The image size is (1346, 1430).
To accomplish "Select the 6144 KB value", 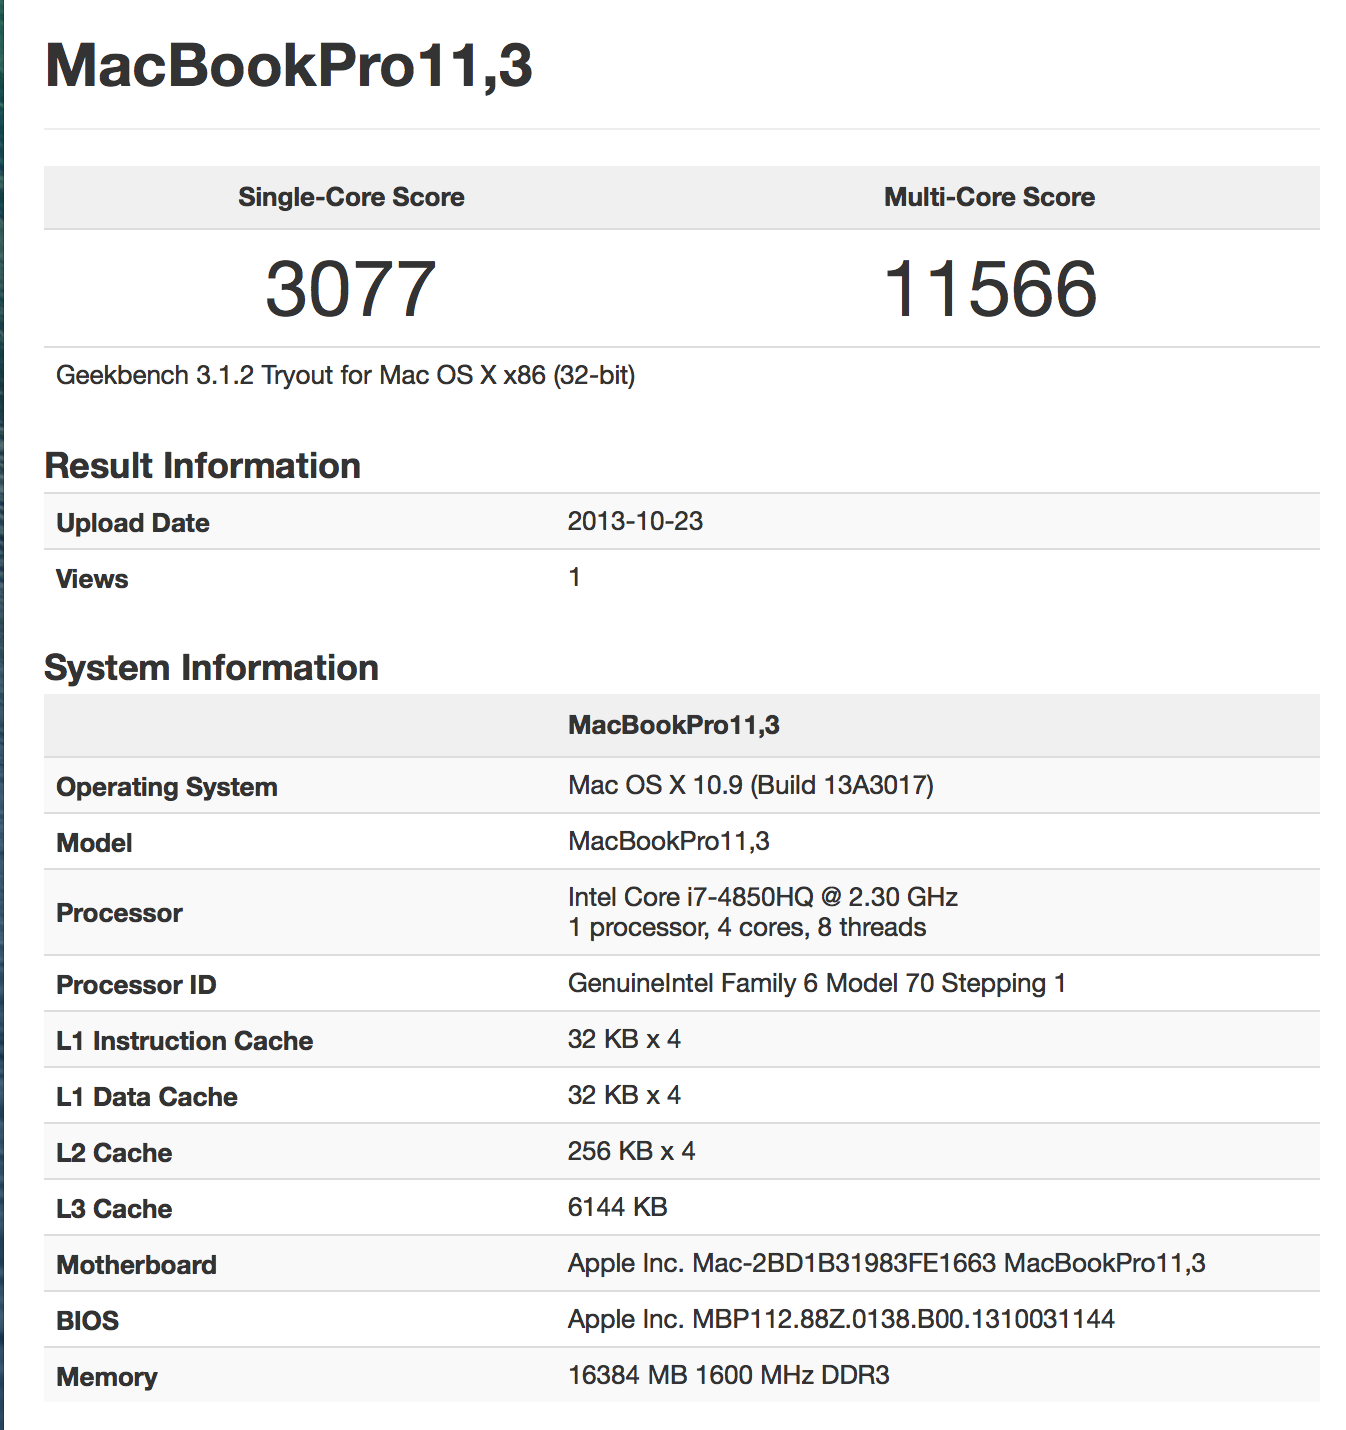I will coord(617,1207).
